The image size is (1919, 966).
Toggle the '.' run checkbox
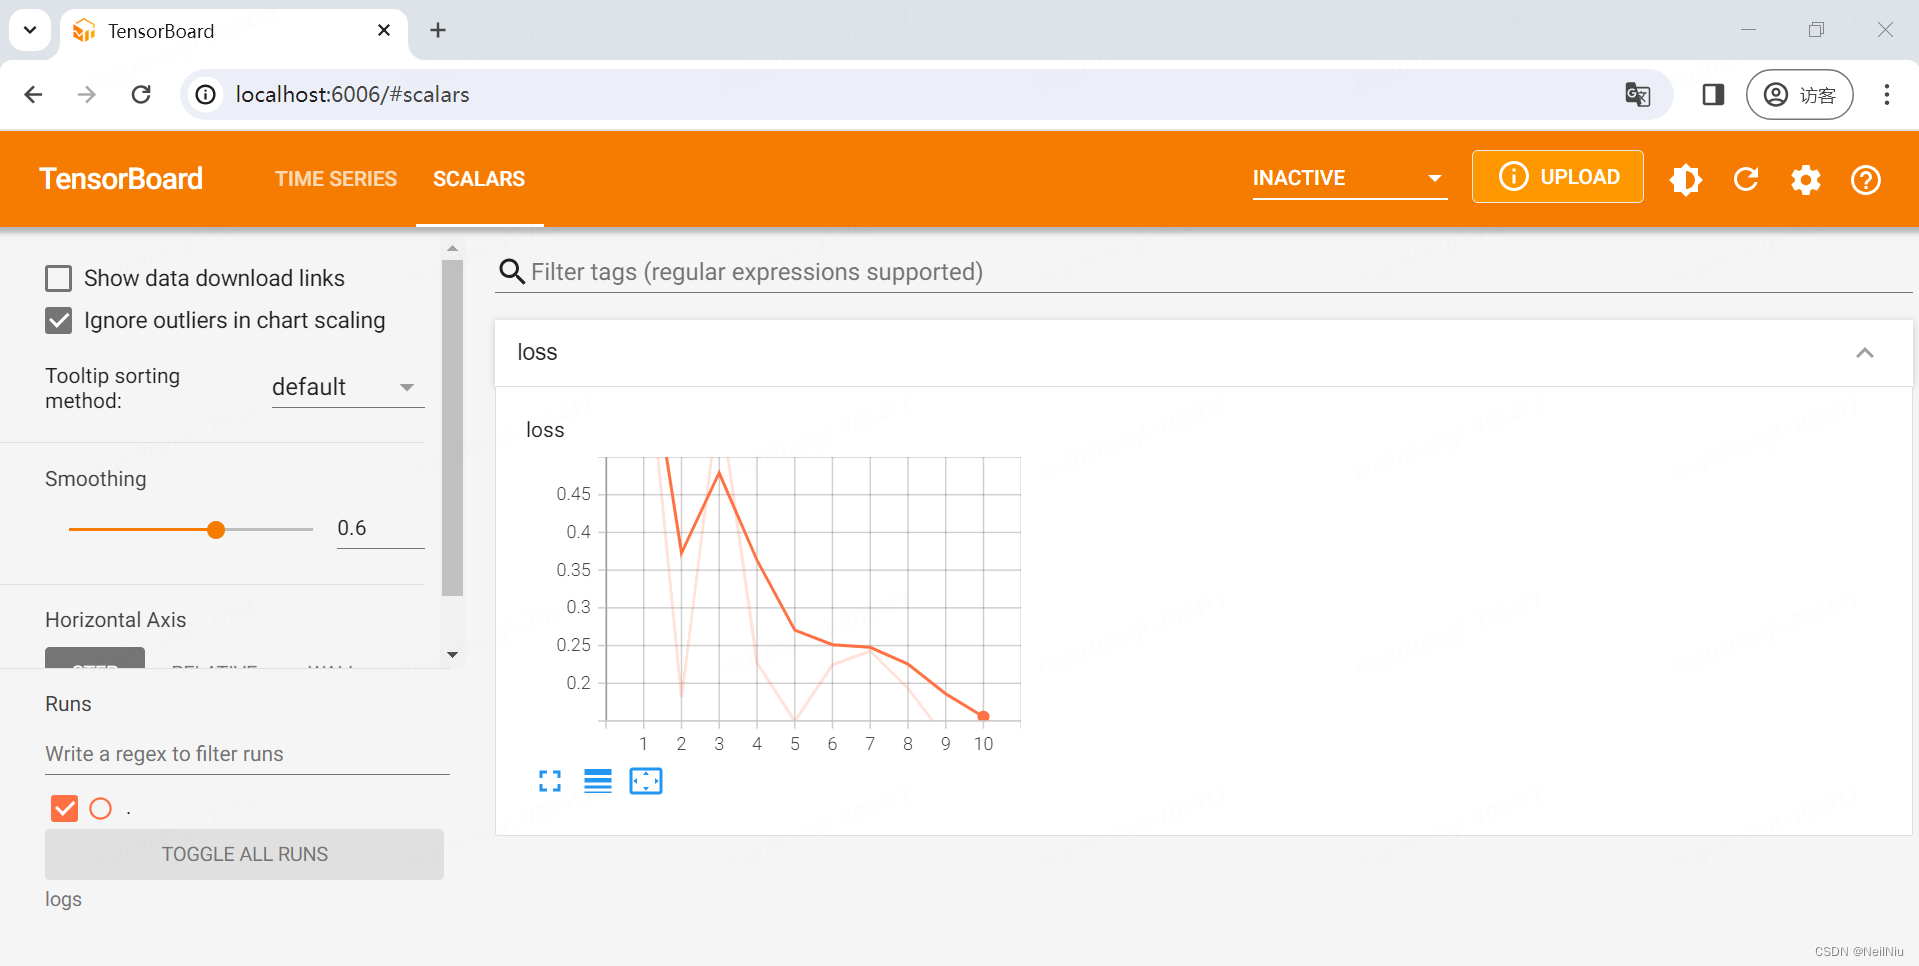coord(64,808)
